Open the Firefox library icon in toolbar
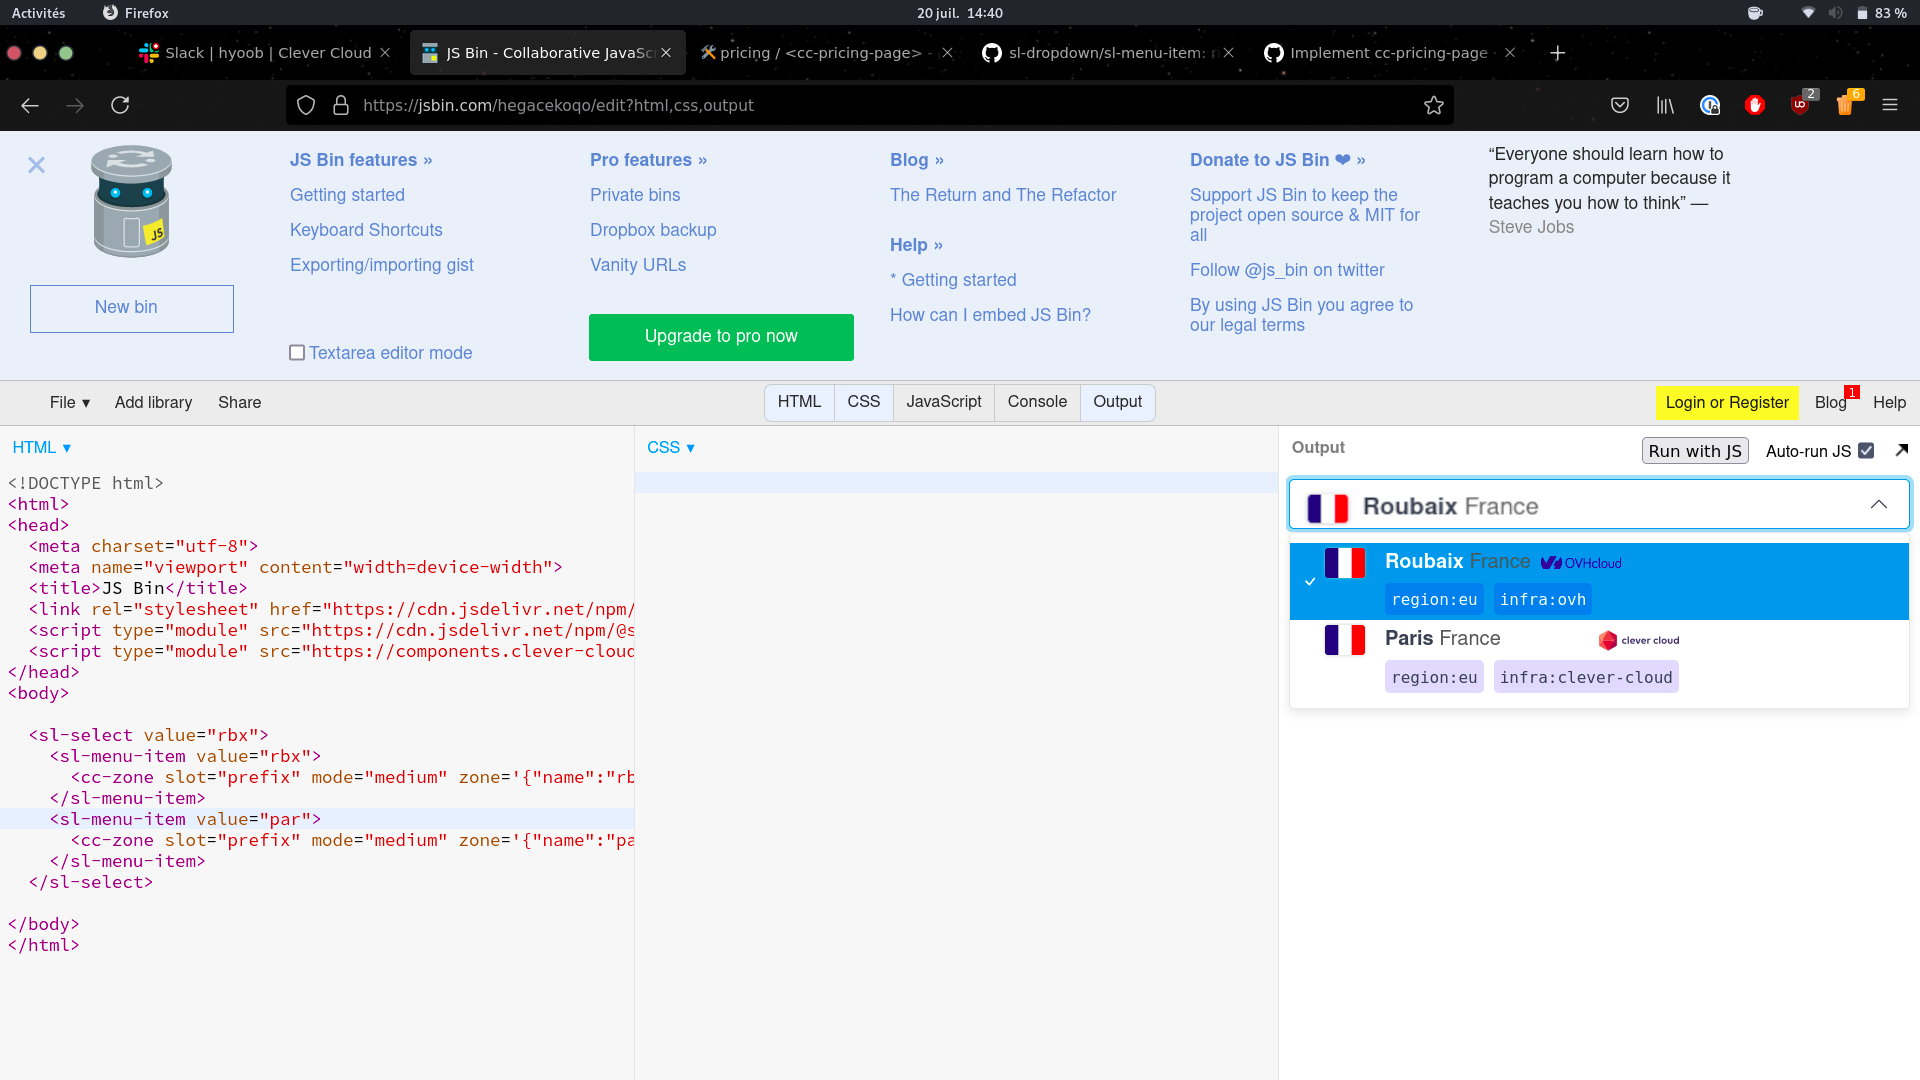1920x1080 pixels. 1665,105
